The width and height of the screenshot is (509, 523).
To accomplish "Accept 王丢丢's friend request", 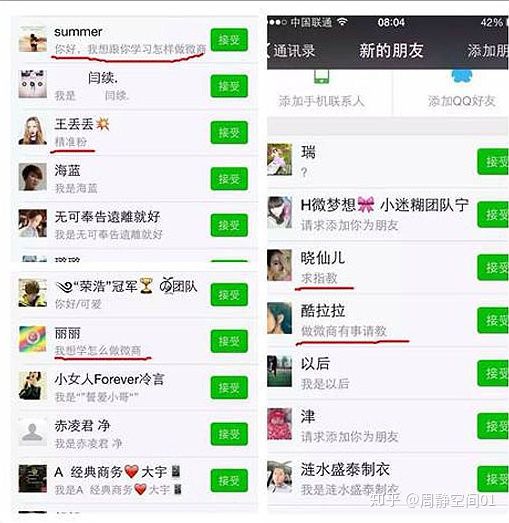I will (229, 133).
